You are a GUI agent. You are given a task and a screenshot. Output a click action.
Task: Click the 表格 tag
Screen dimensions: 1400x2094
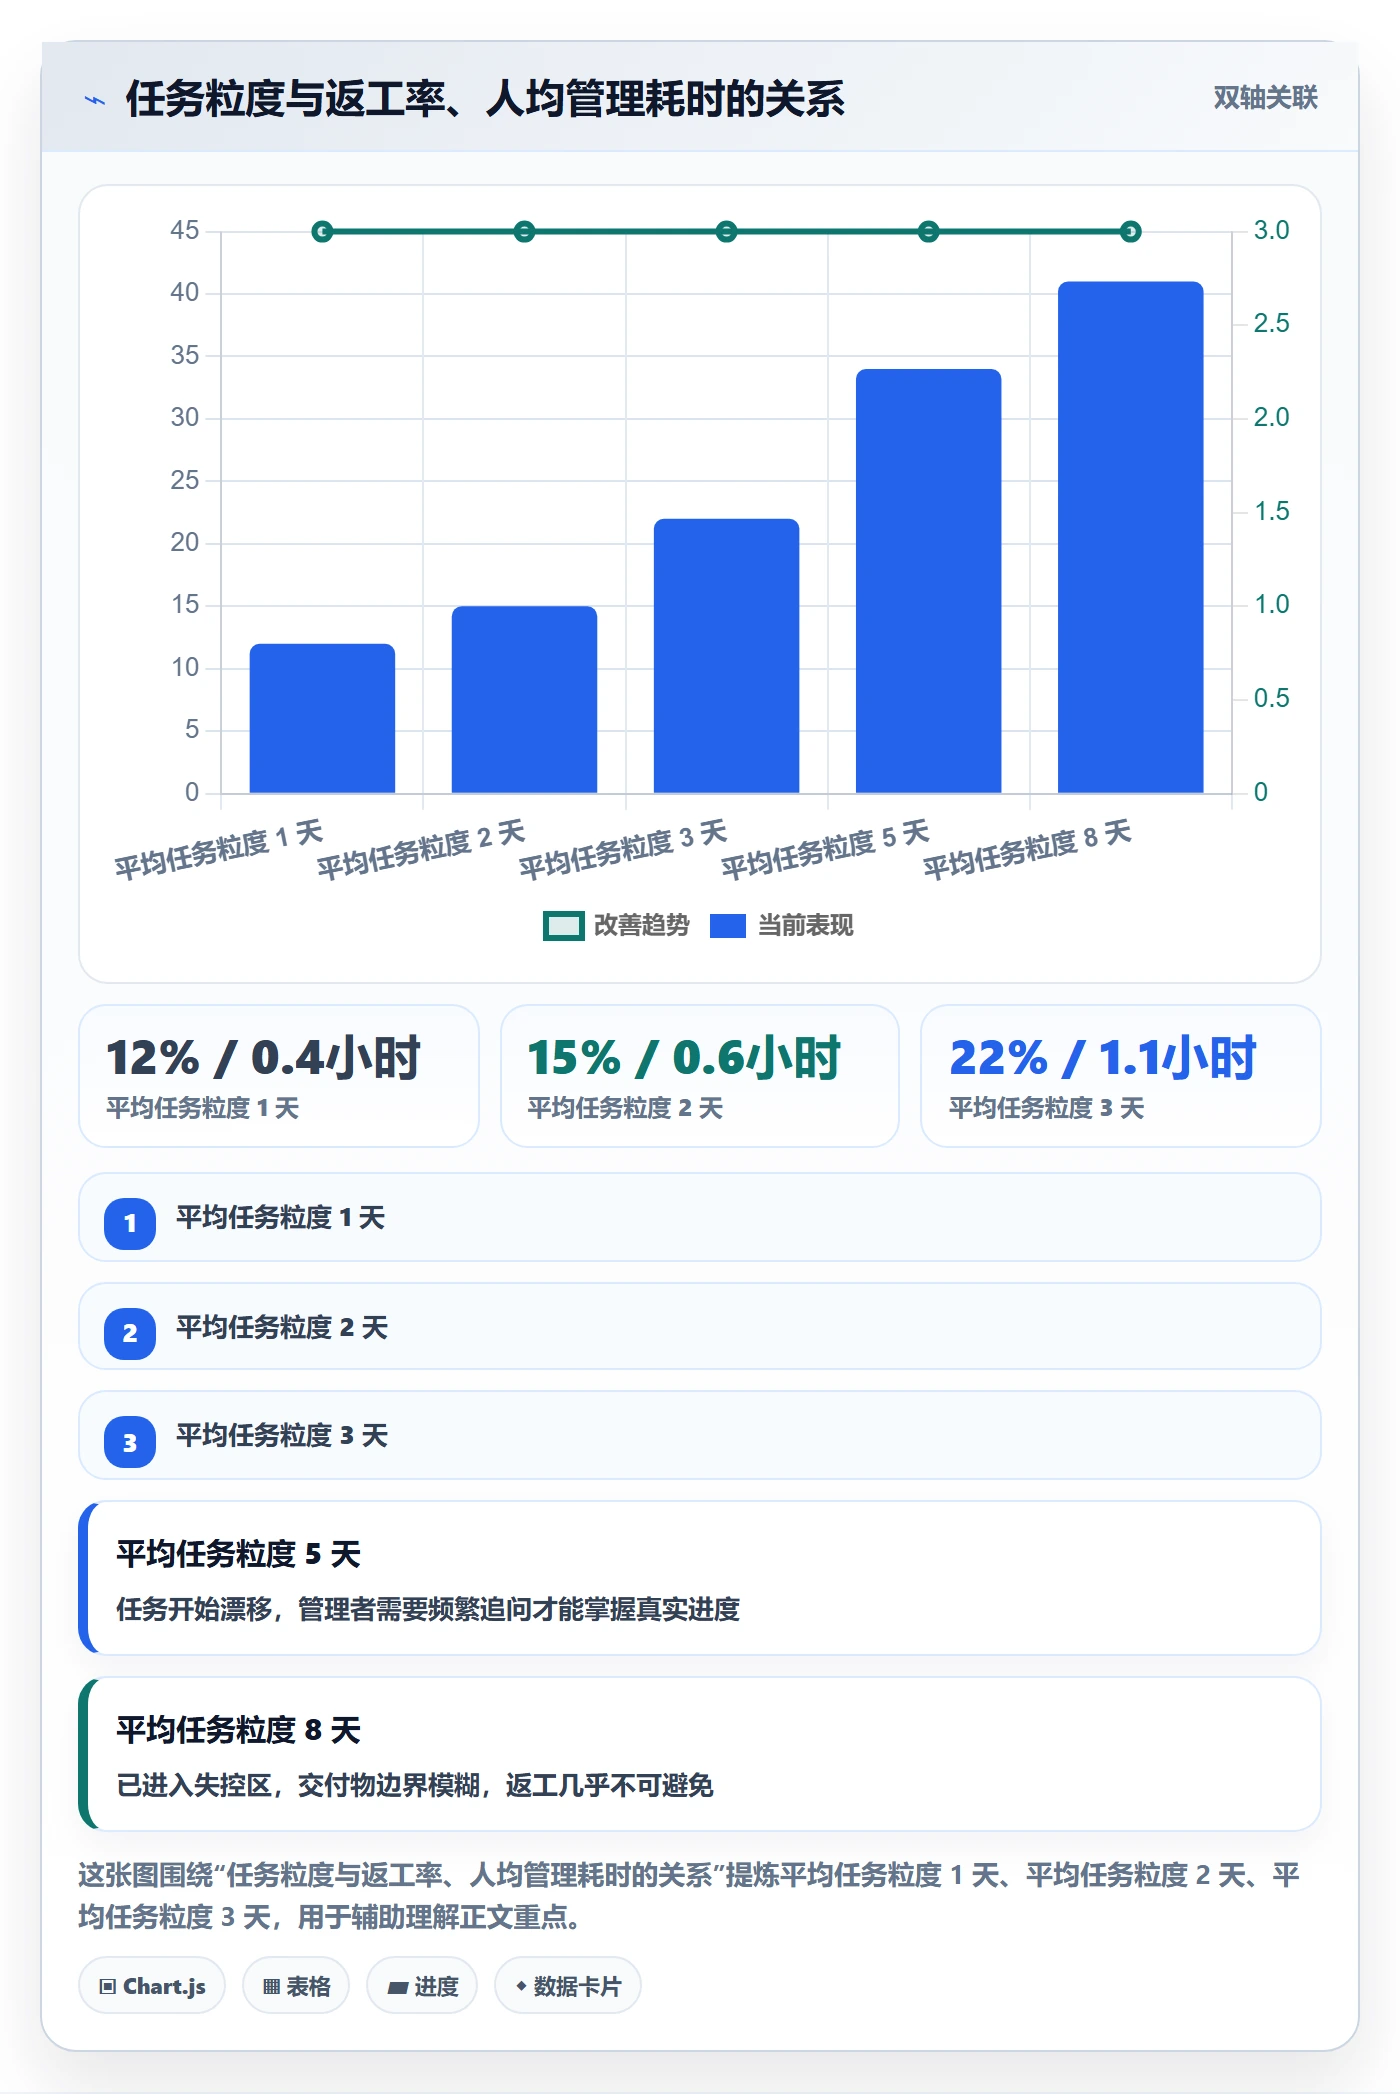click(296, 1986)
